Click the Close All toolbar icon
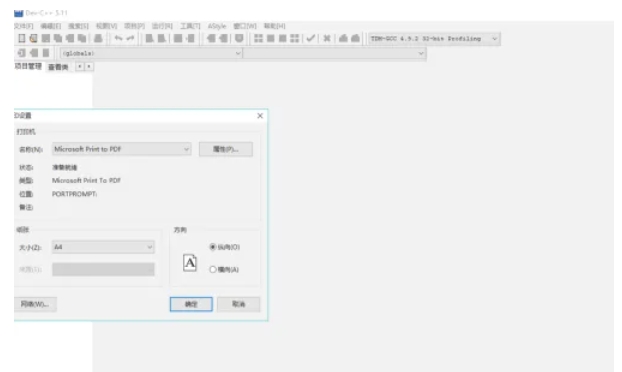The width and height of the screenshot is (622, 372). pyautogui.click(x=82, y=38)
